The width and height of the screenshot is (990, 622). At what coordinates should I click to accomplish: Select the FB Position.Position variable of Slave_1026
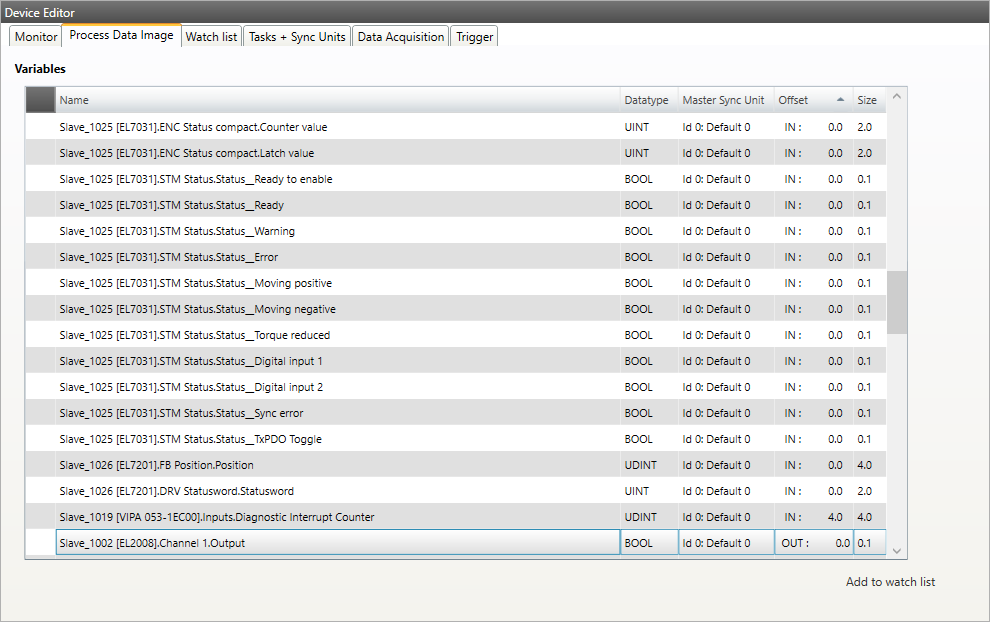300,465
